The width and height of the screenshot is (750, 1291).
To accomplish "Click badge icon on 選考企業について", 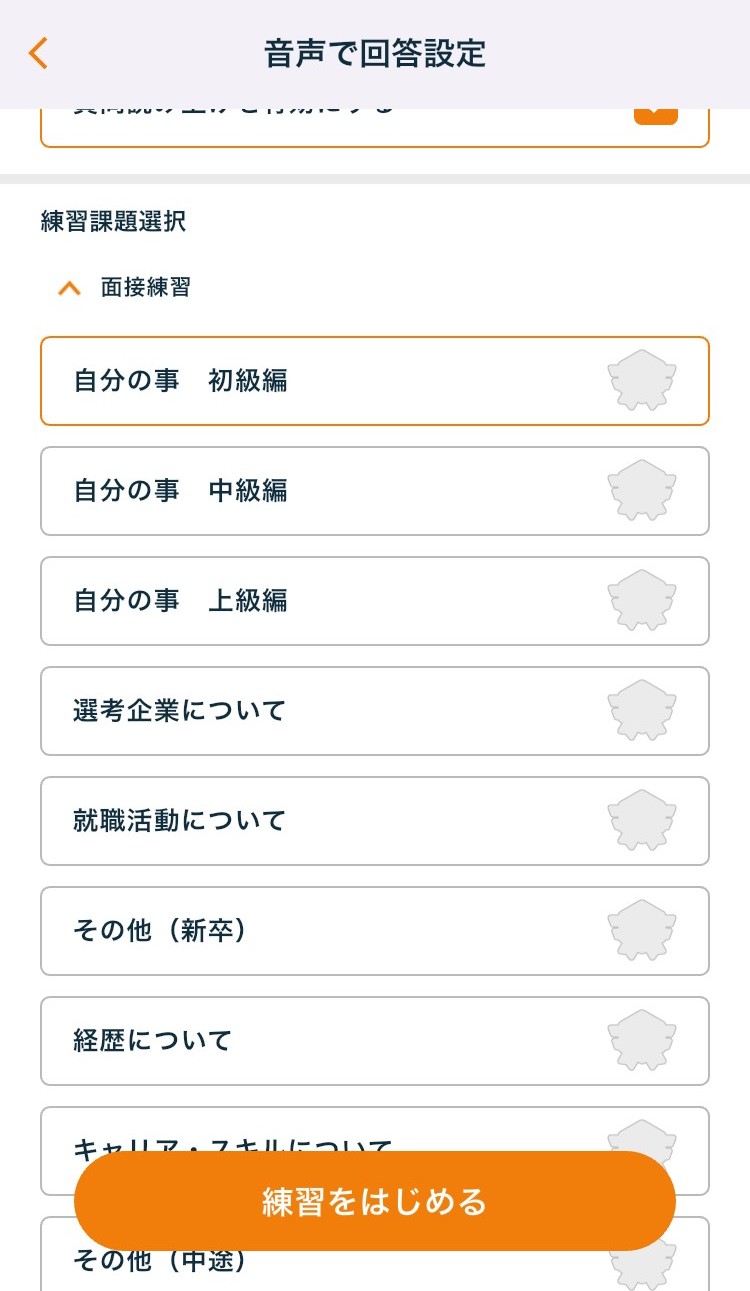I will click(642, 711).
